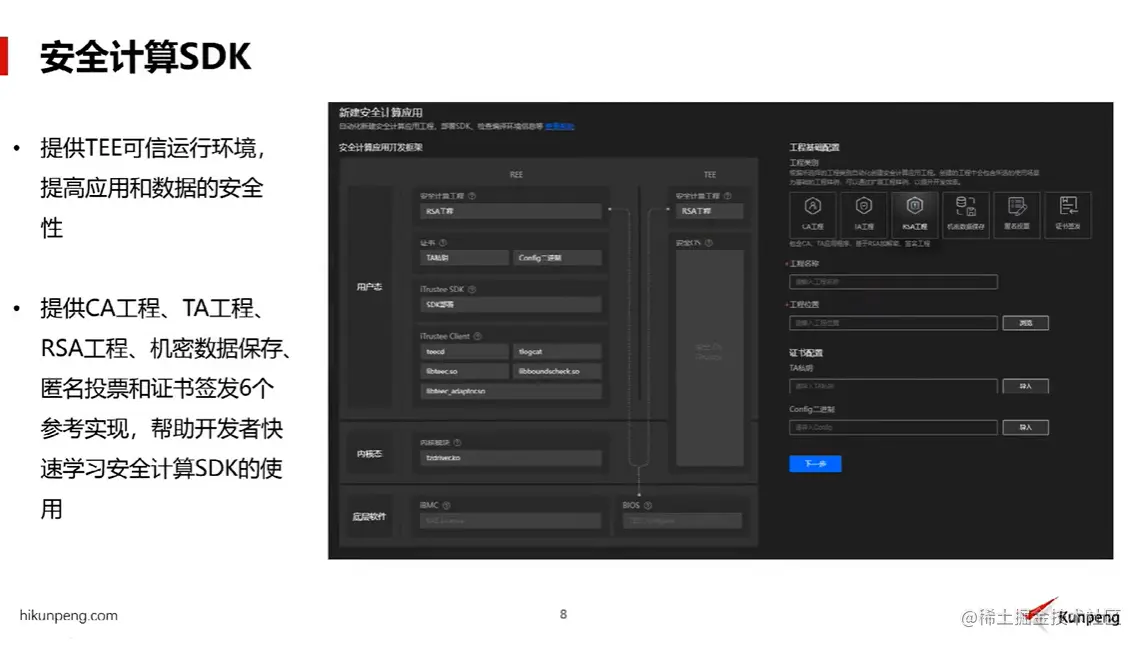The height and width of the screenshot is (647, 1141).
Task: Open help icon beside 证书 label
Action: [442, 242]
